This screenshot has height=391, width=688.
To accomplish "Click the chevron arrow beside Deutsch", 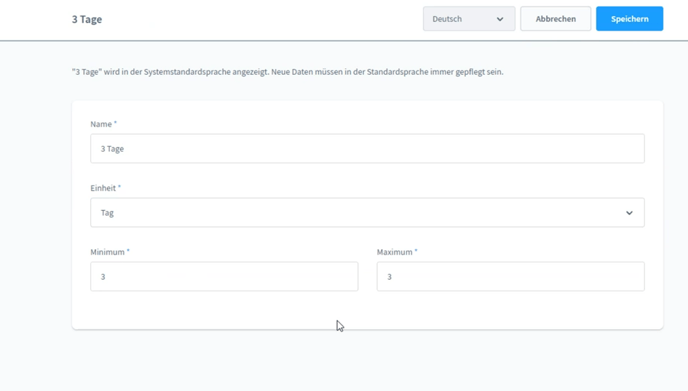I will [500, 19].
